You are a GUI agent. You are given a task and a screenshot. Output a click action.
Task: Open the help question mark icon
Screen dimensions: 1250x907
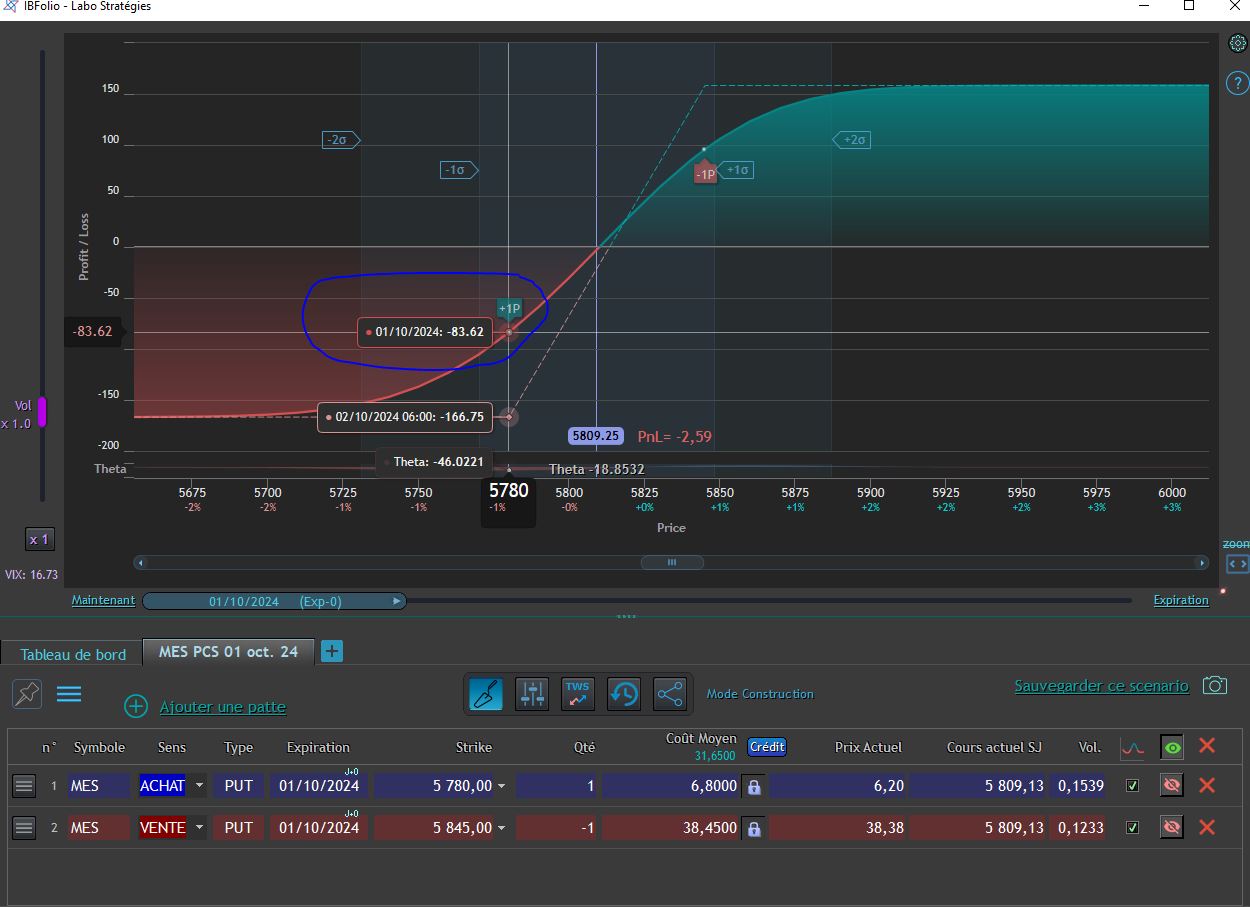1237,83
